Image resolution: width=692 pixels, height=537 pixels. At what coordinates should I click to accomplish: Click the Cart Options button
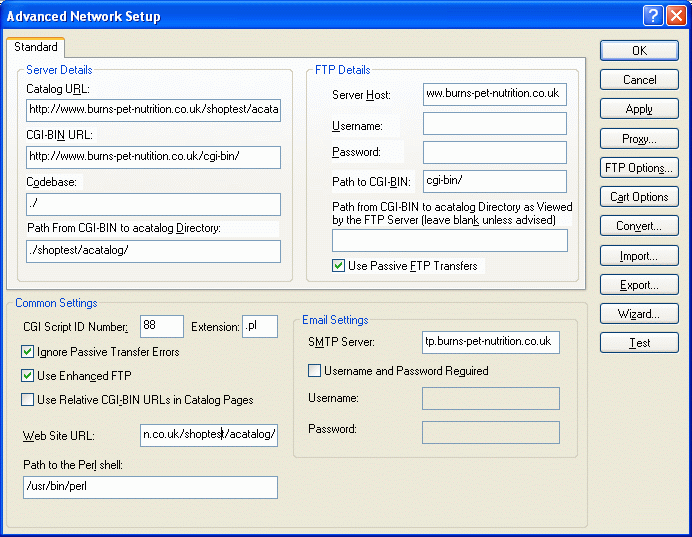coord(639,197)
